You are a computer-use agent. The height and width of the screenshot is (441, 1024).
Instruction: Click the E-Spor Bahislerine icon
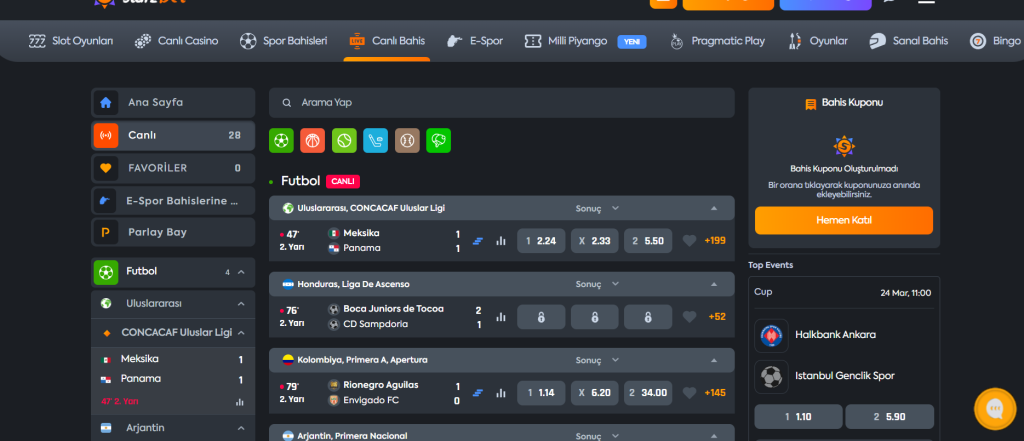pyautogui.click(x=106, y=201)
